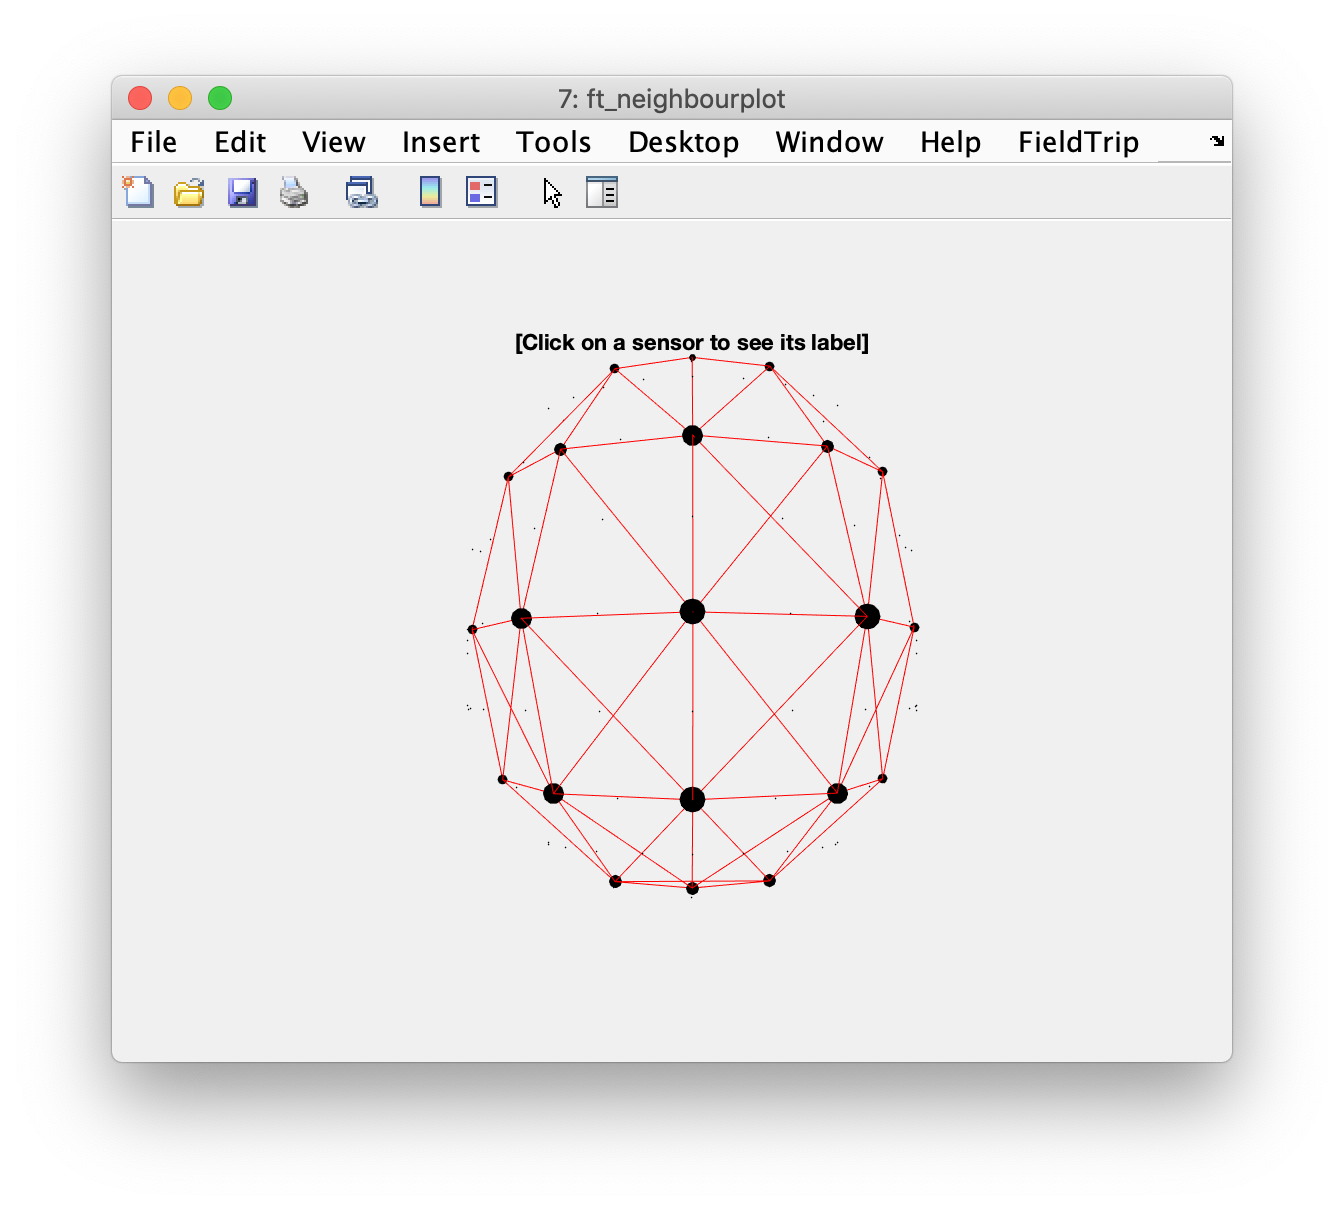
Task: Insert a colorbar via its toolbar icon
Action: pos(430,191)
